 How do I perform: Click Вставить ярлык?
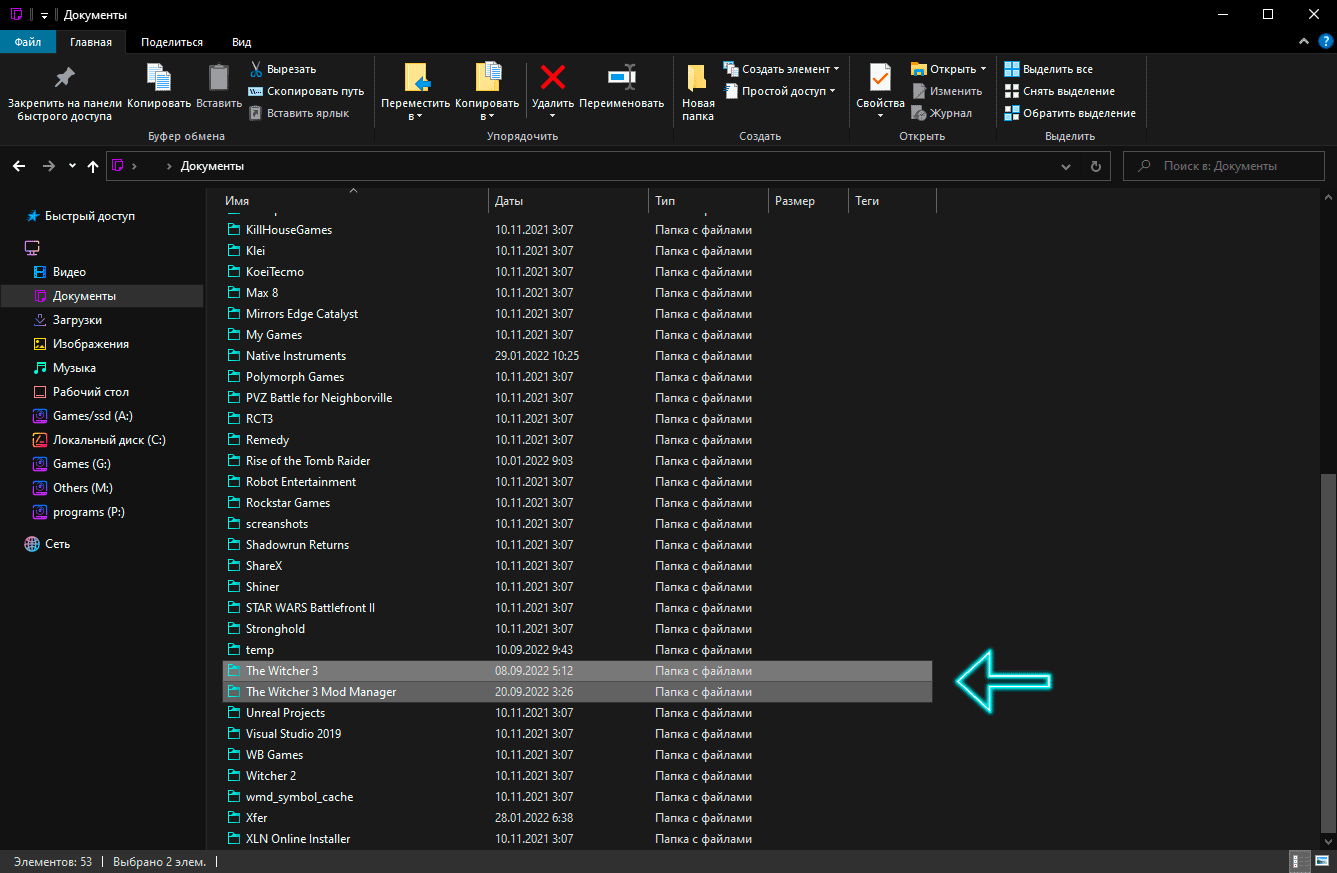pos(299,113)
